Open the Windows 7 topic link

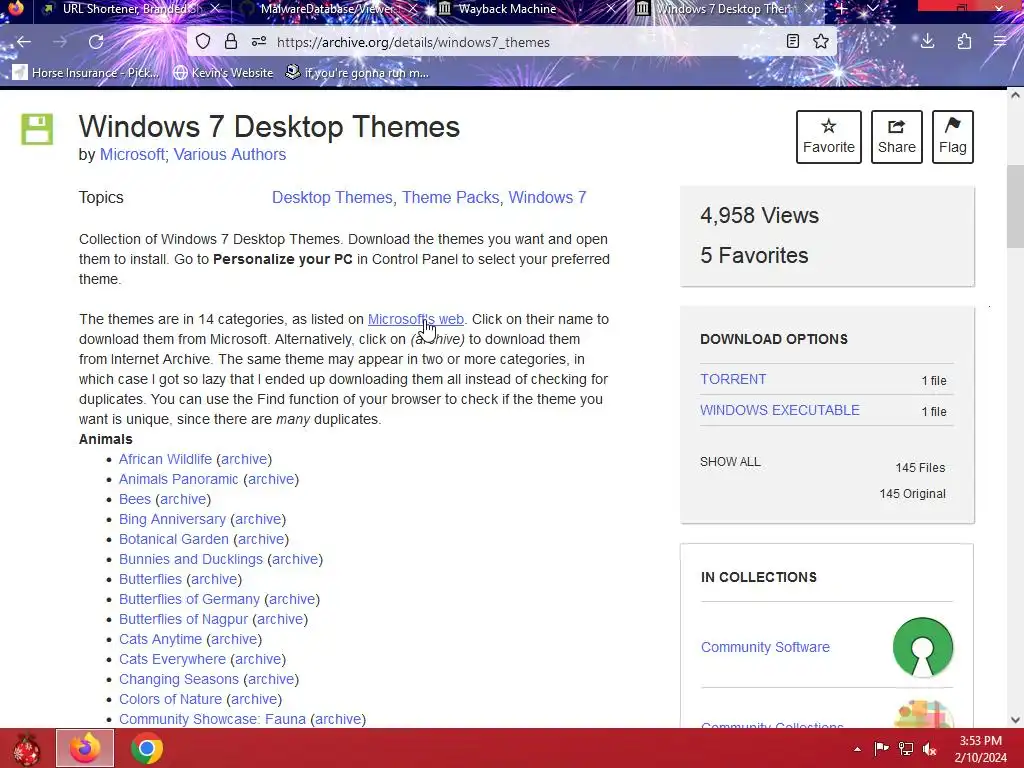(547, 197)
